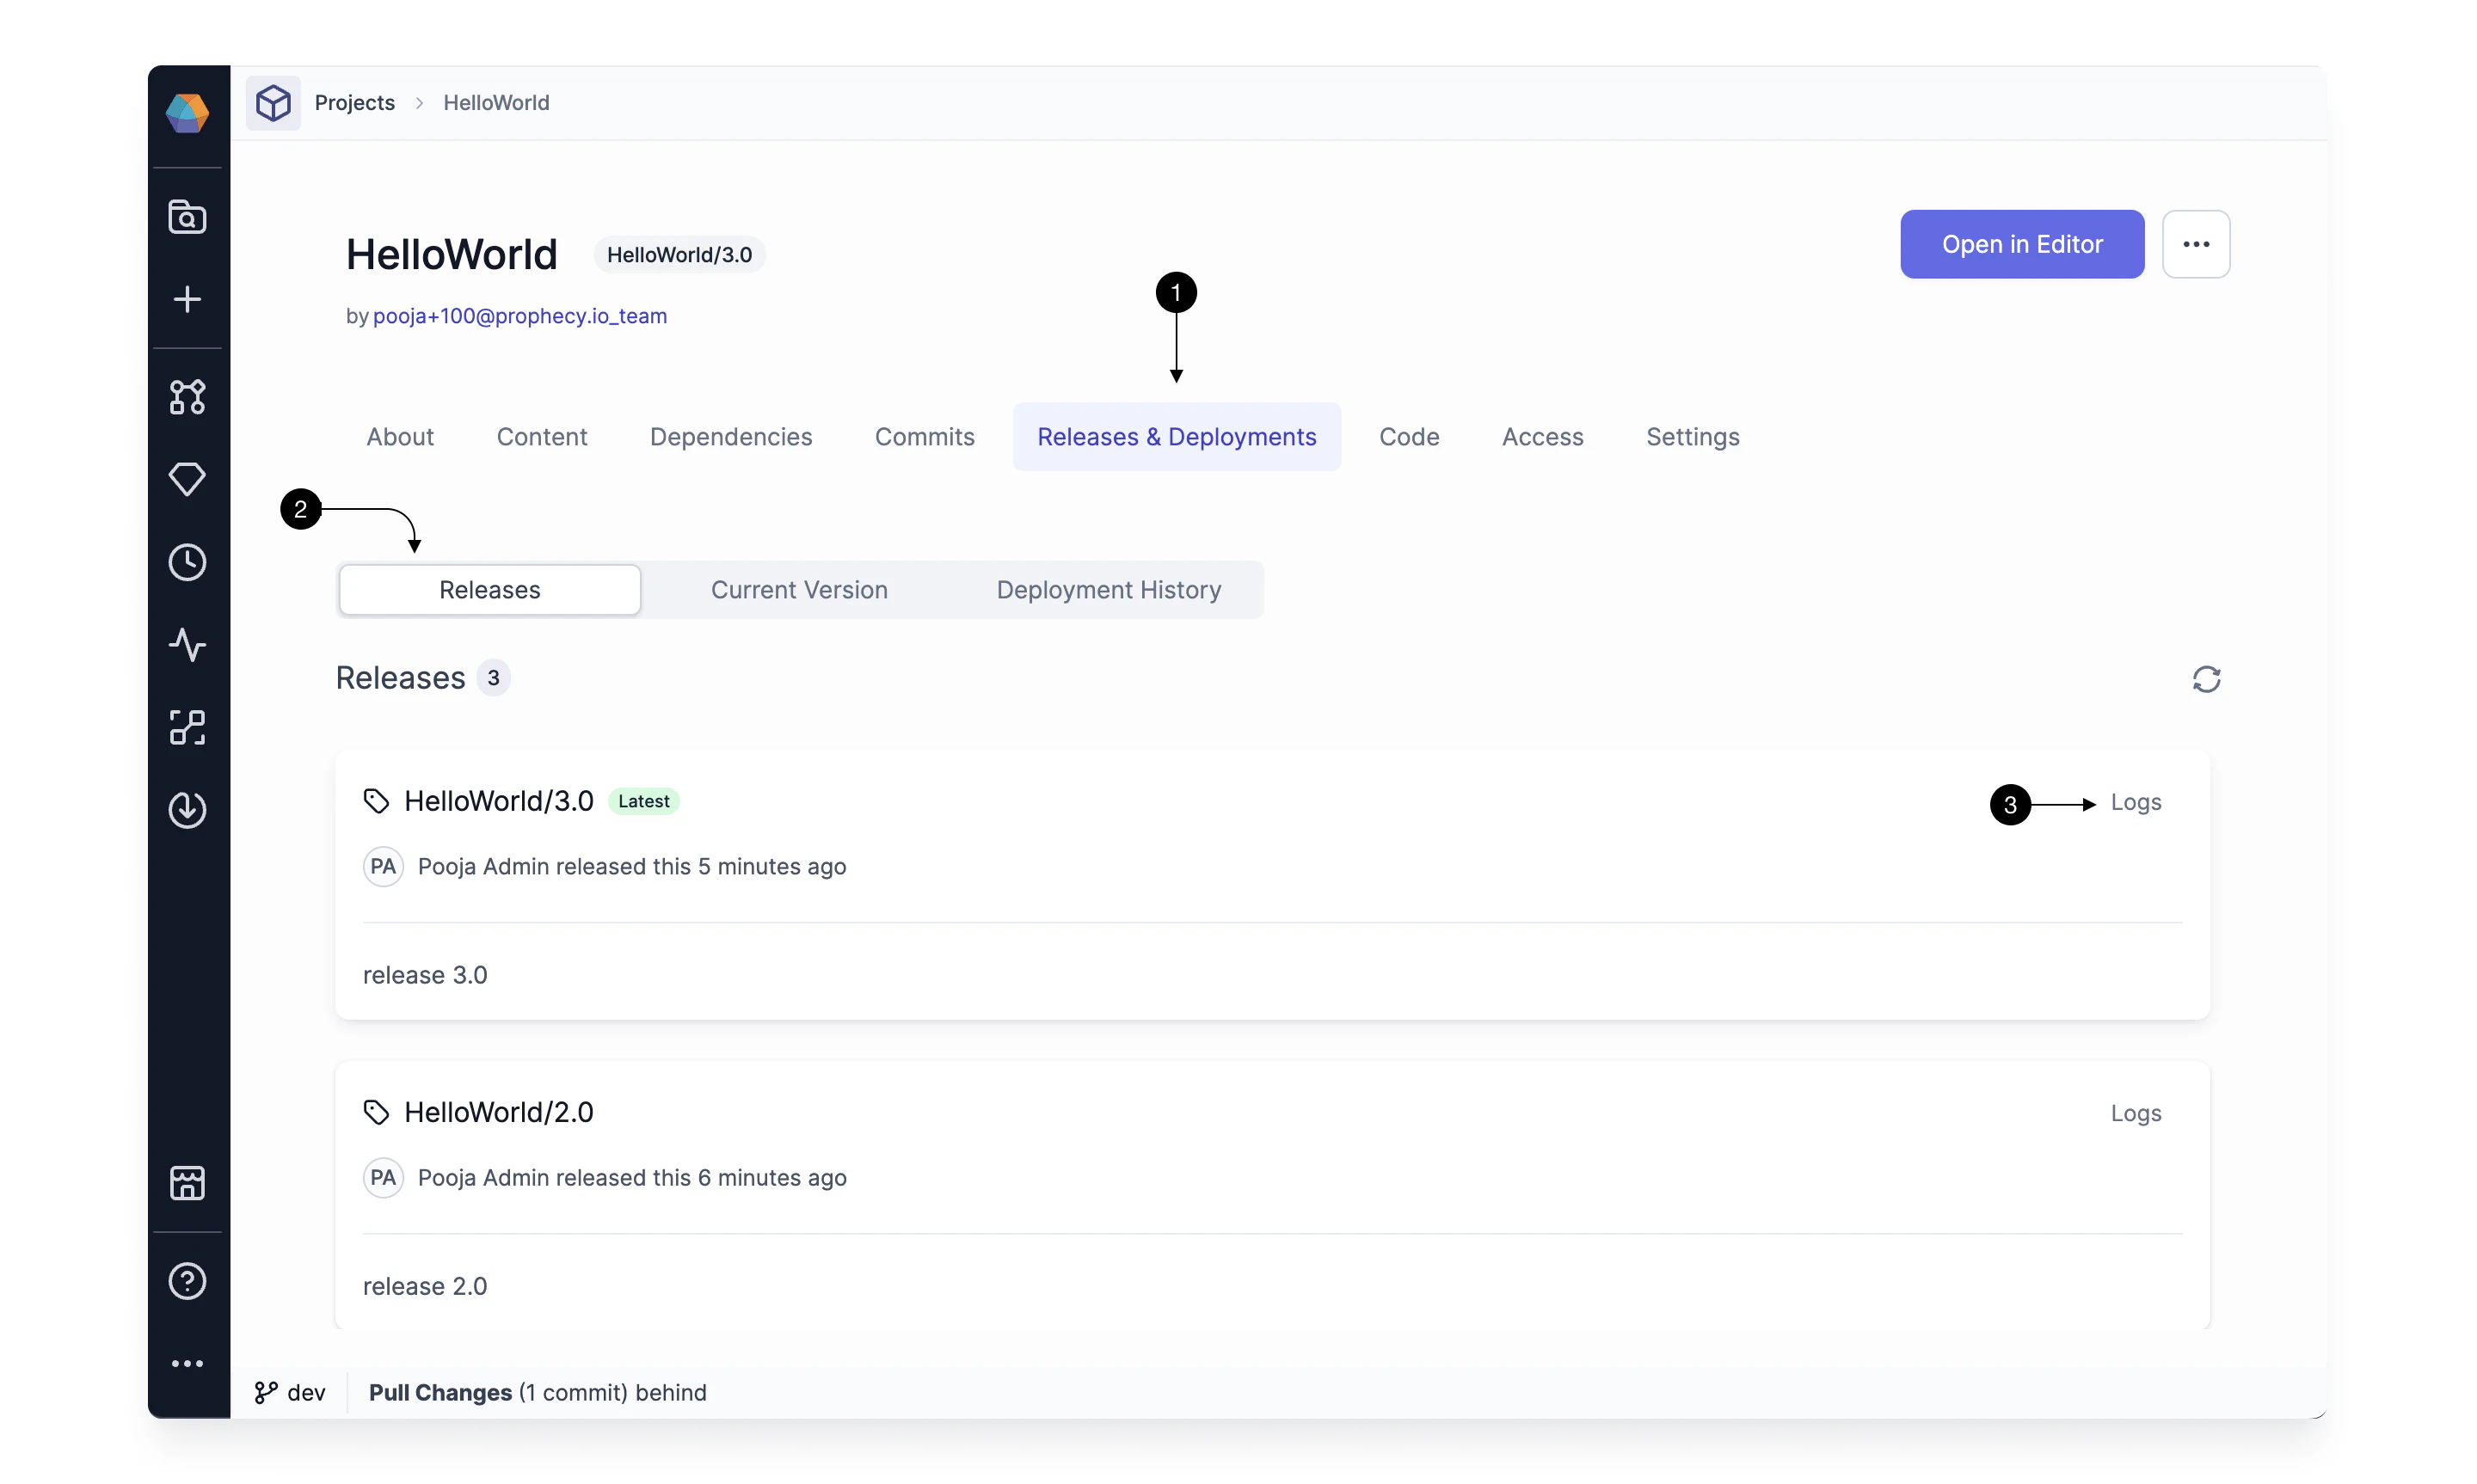Open the Access tab
The height and width of the screenshot is (1484, 2477).
tap(1541, 436)
